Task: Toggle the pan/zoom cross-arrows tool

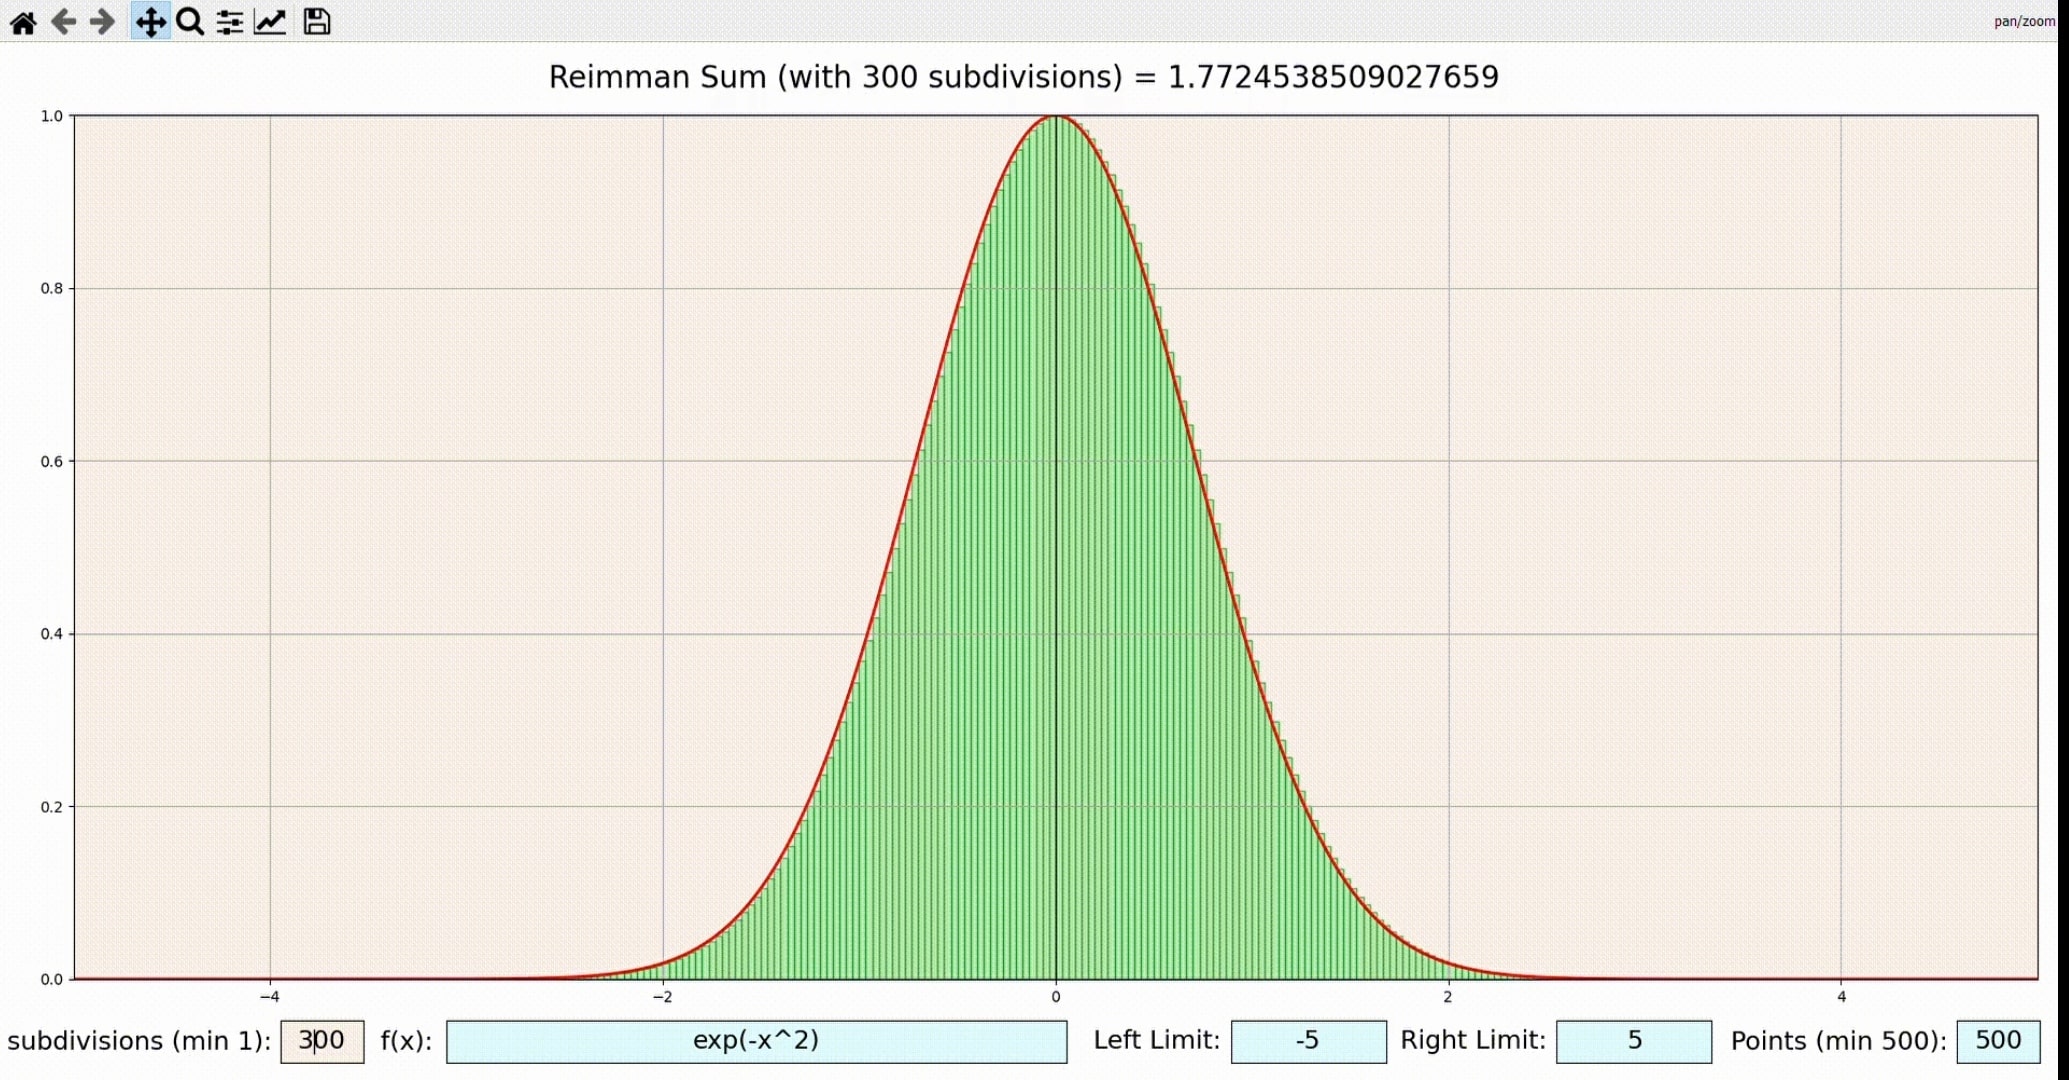Action: coord(150,22)
